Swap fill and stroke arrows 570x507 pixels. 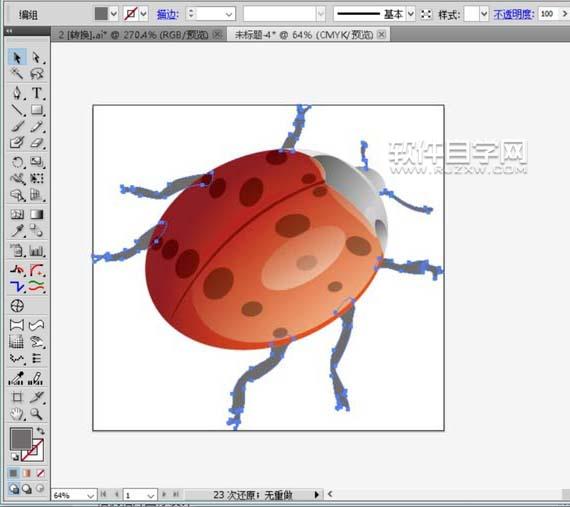(40, 431)
